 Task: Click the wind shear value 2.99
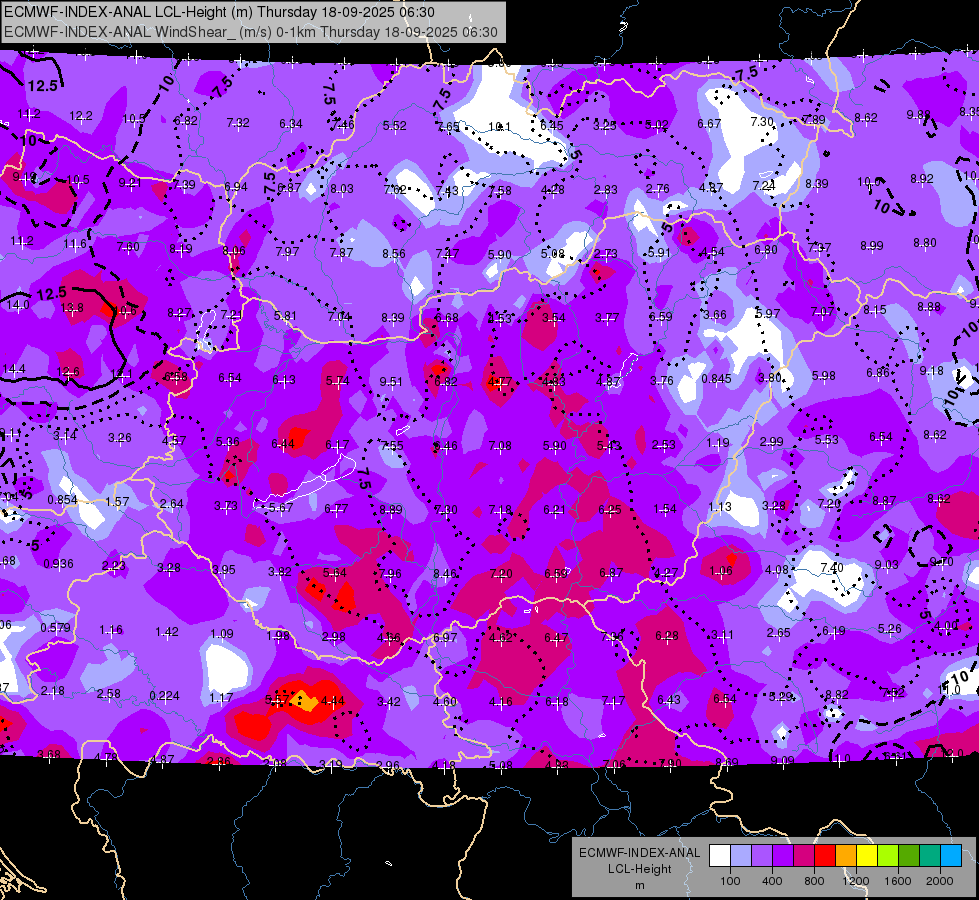pos(772,442)
